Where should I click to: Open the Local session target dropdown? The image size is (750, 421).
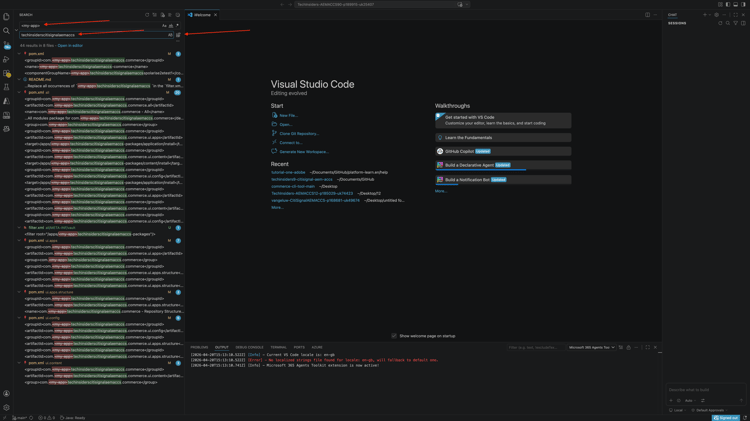tap(677, 410)
